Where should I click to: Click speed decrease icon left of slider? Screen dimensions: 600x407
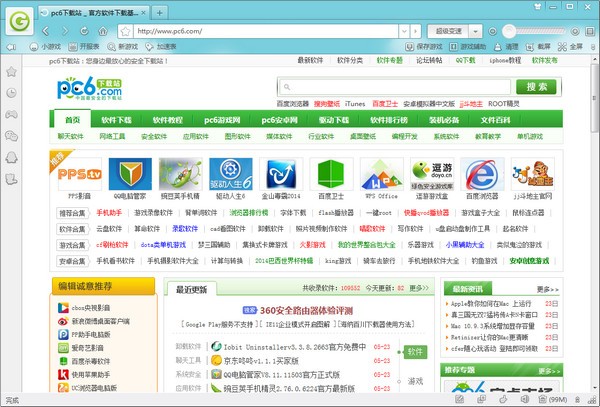pyautogui.click(x=493, y=31)
